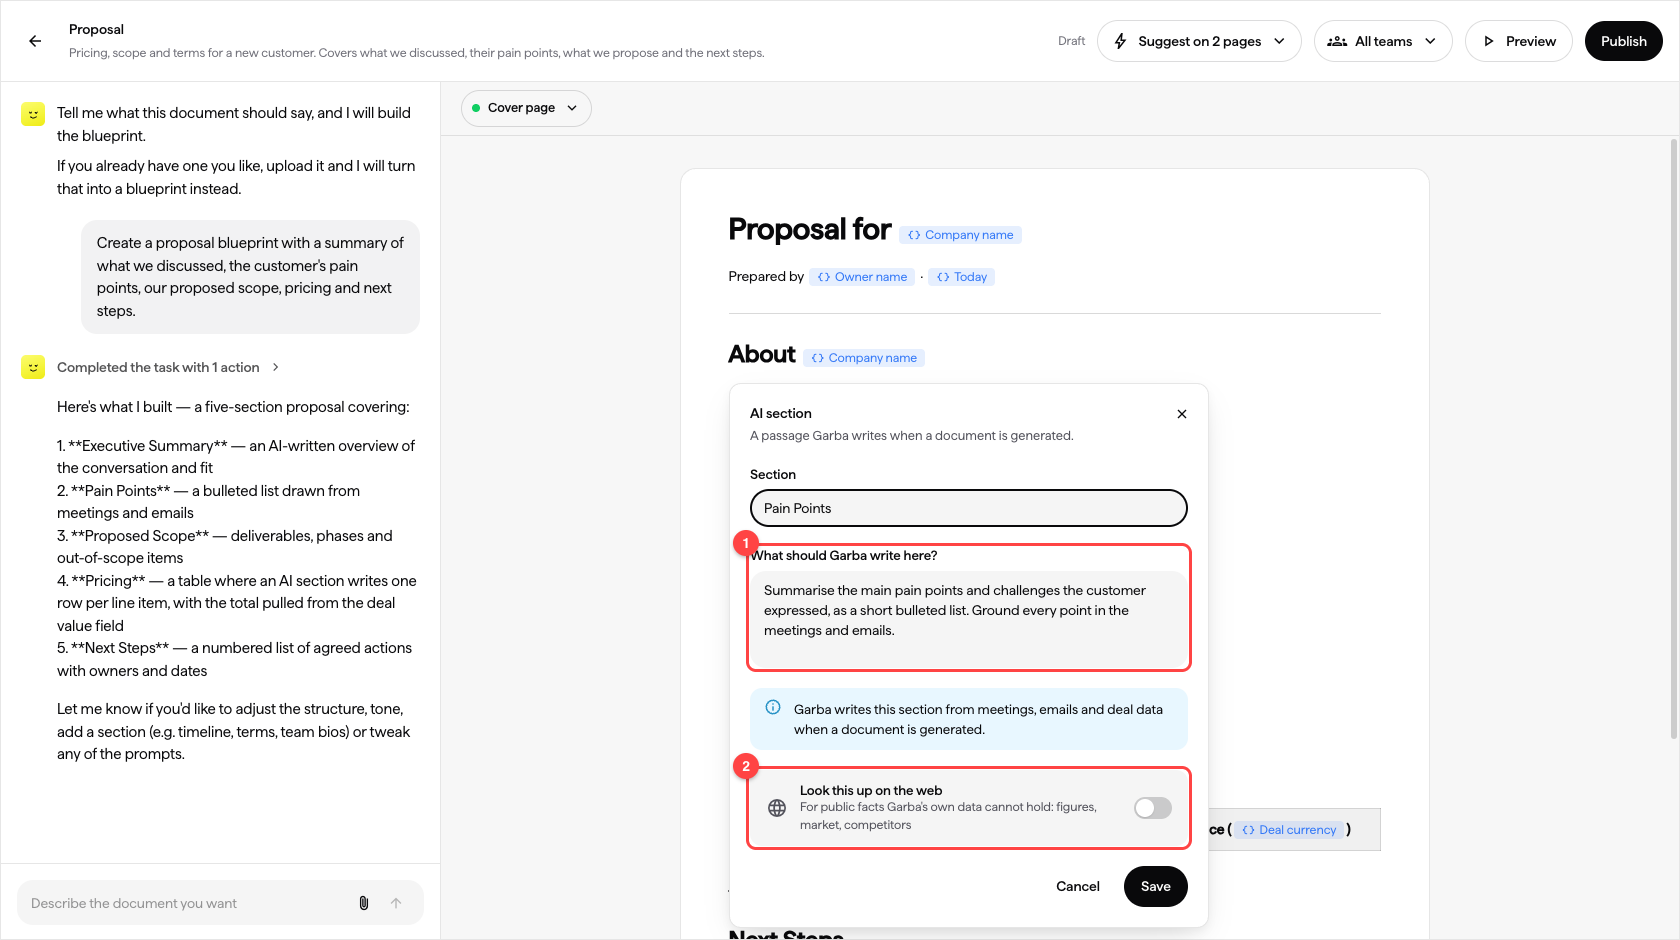Viewport: 1680px width, 940px height.
Task: Click the Executive Summary list item
Action: 236,457
